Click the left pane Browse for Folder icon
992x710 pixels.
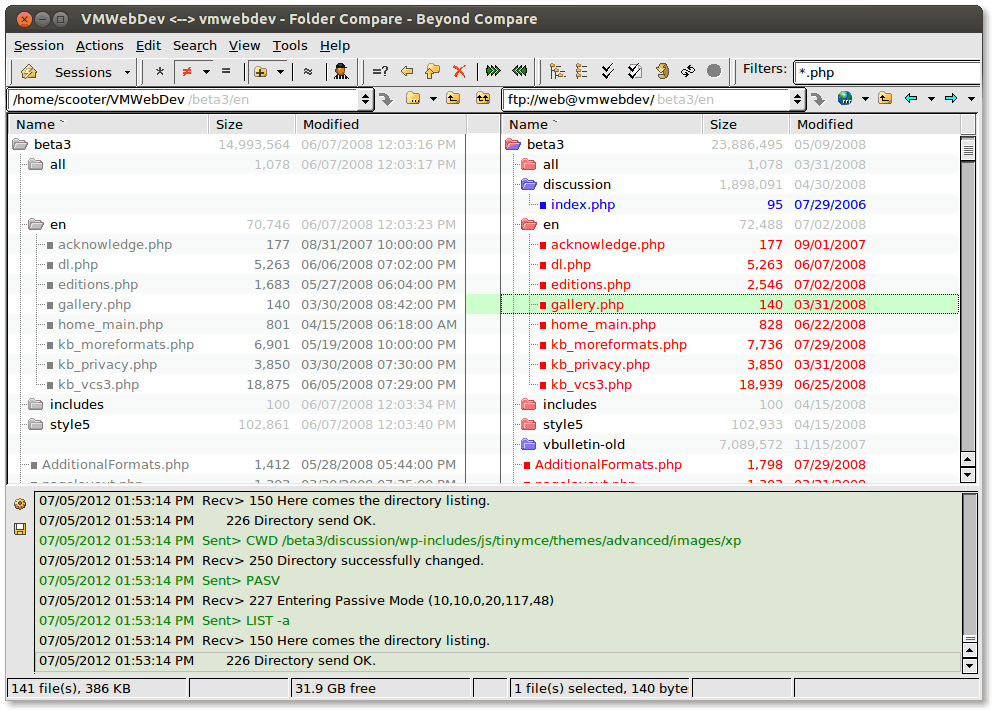pos(413,98)
